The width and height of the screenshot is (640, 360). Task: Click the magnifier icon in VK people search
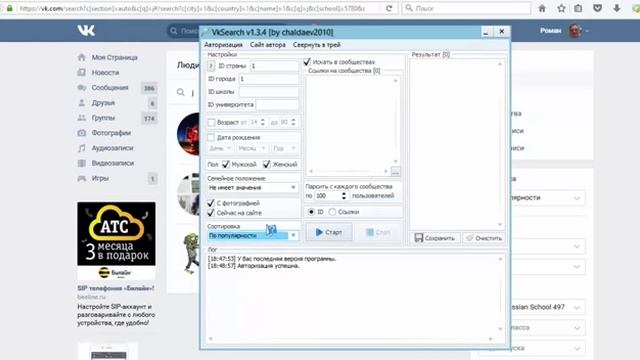pos(180,93)
